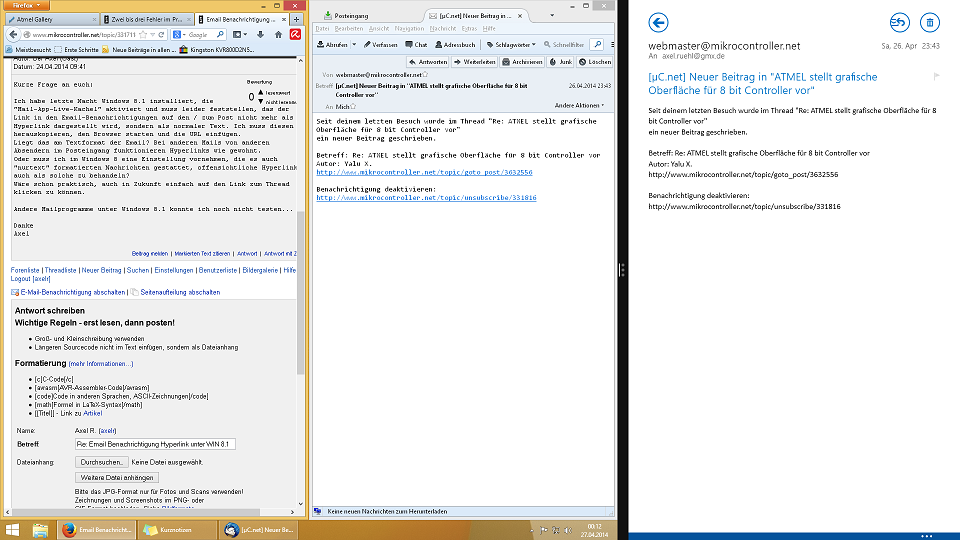The height and width of the screenshot is (540, 960).
Task: Click Antworten reply button
Action: point(428,62)
